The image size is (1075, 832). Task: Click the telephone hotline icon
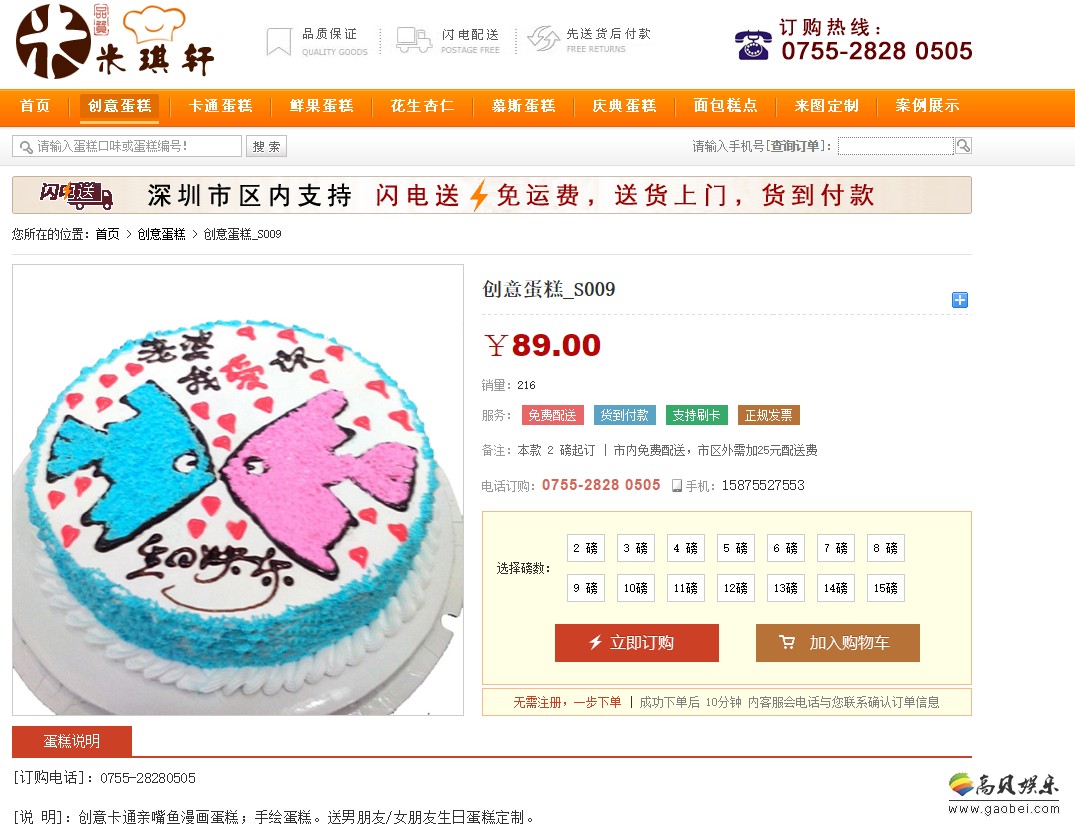pos(753,45)
